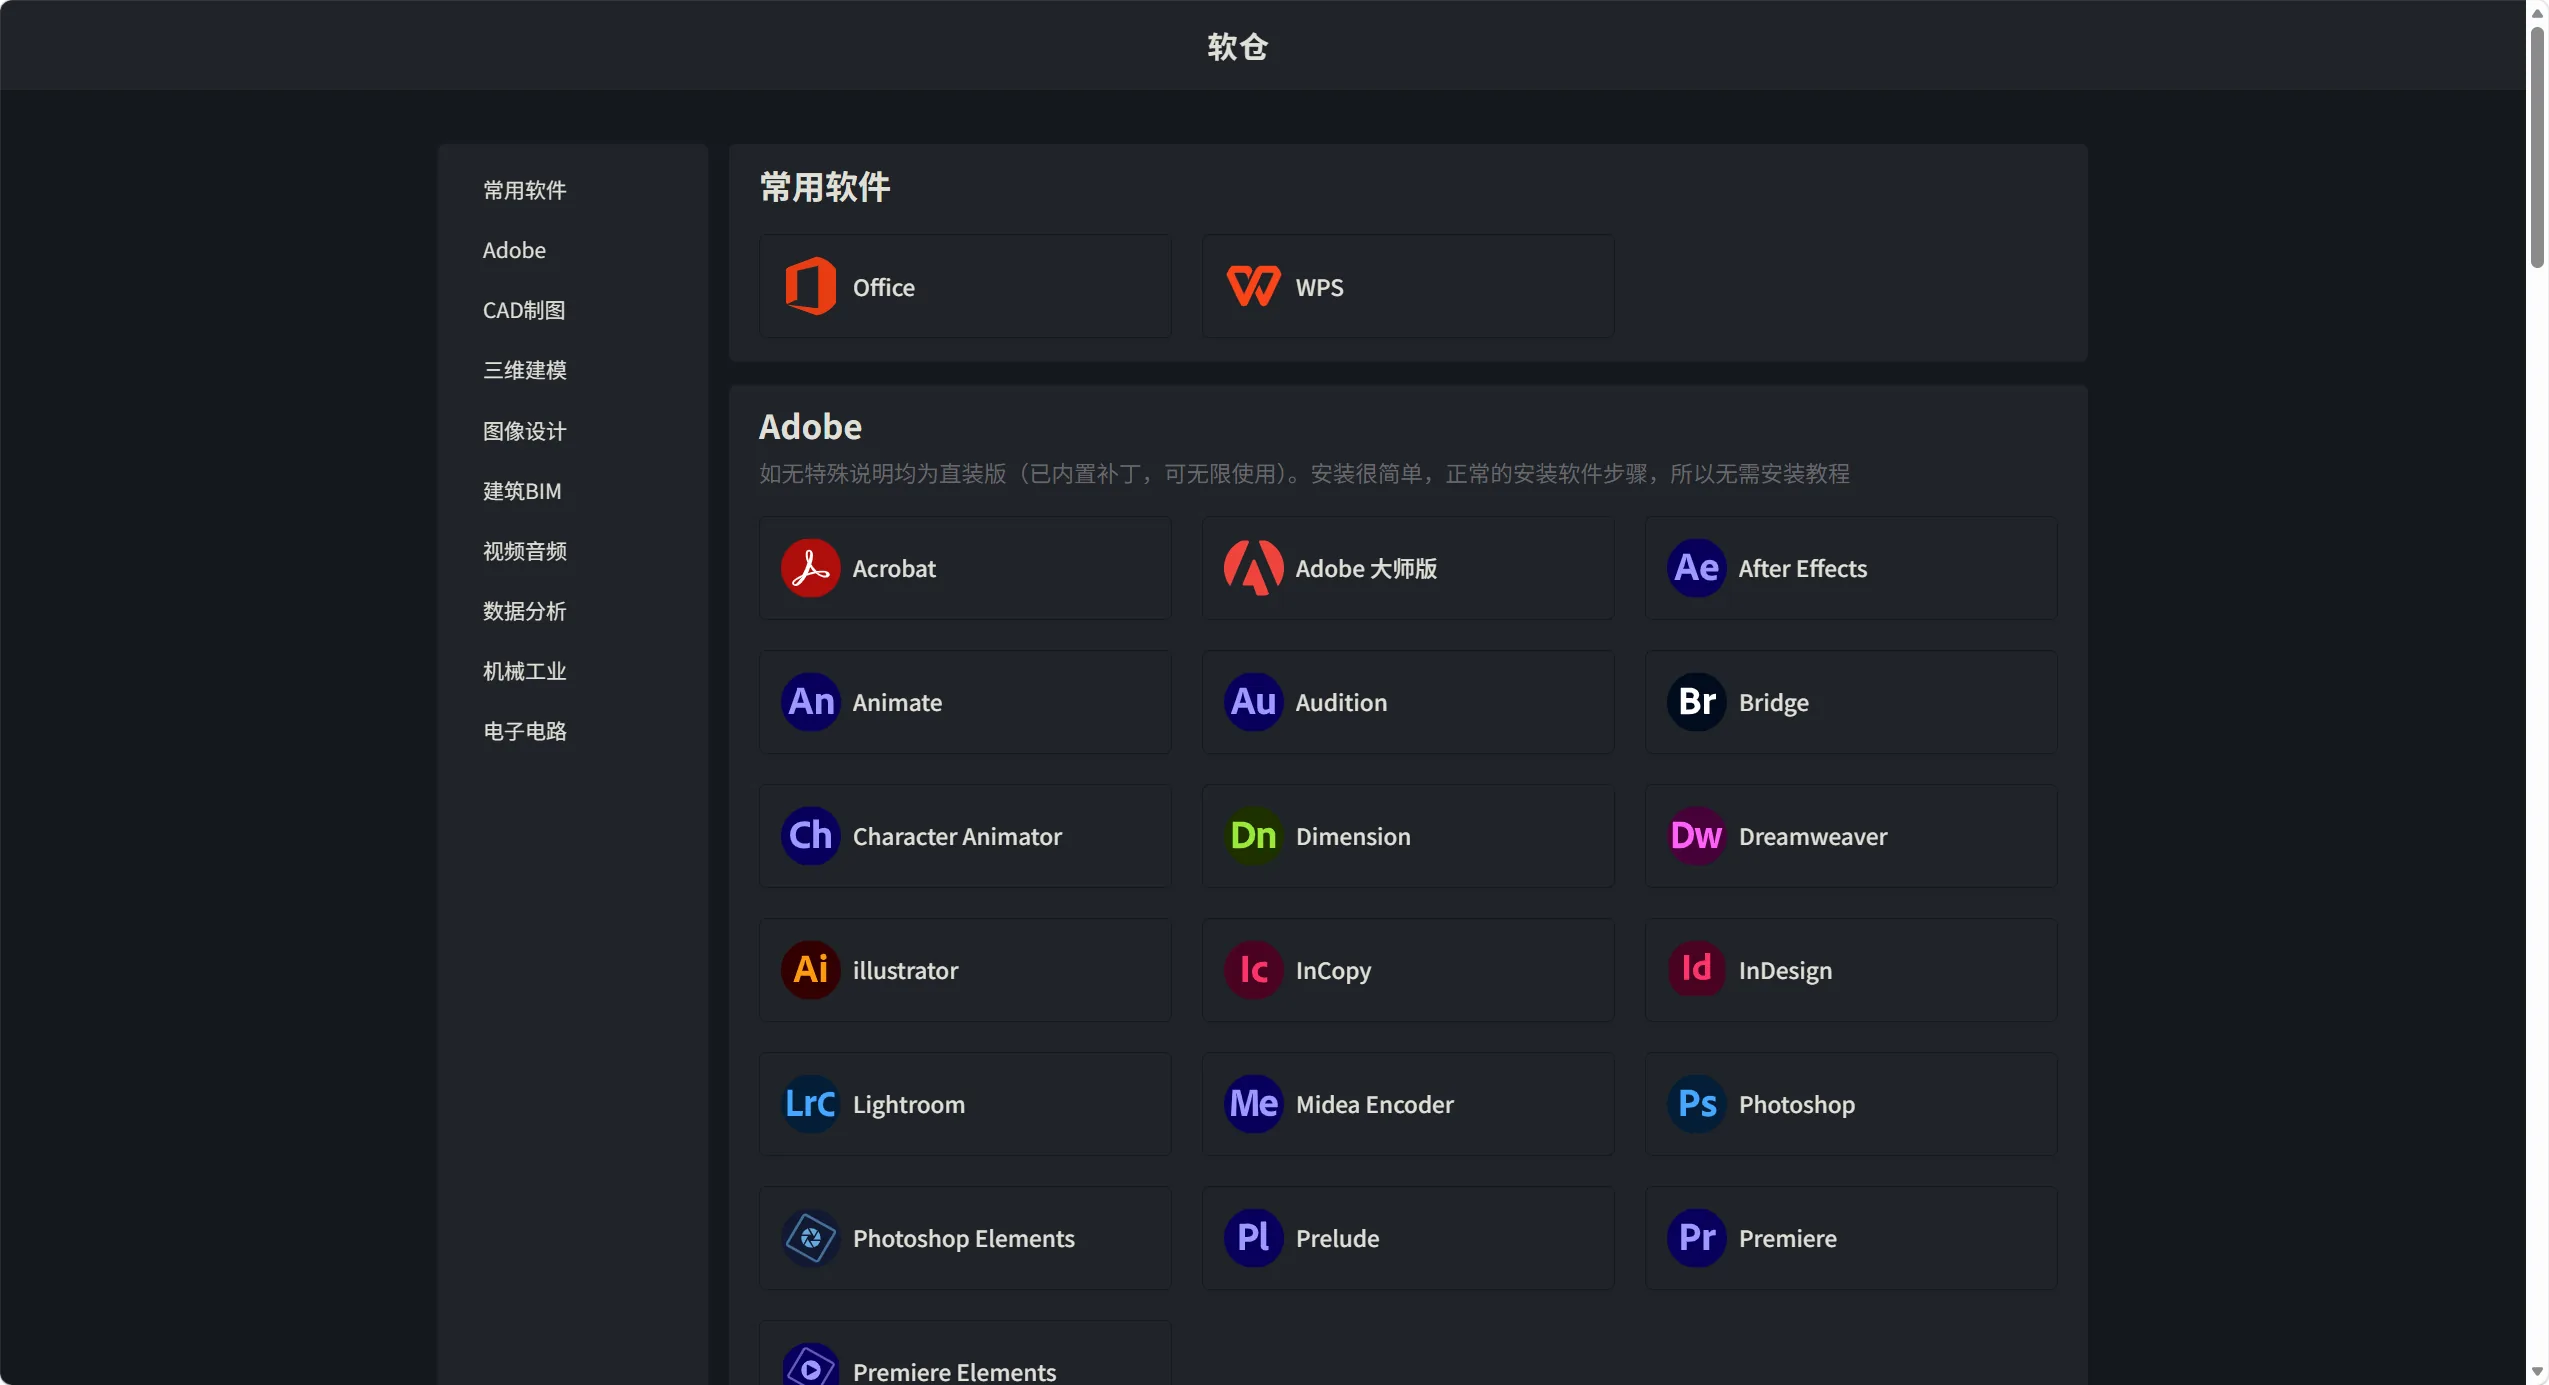Screen dimensions: 2549x1385
Task: Click the Office logo icon
Action: pyautogui.click(x=811, y=286)
